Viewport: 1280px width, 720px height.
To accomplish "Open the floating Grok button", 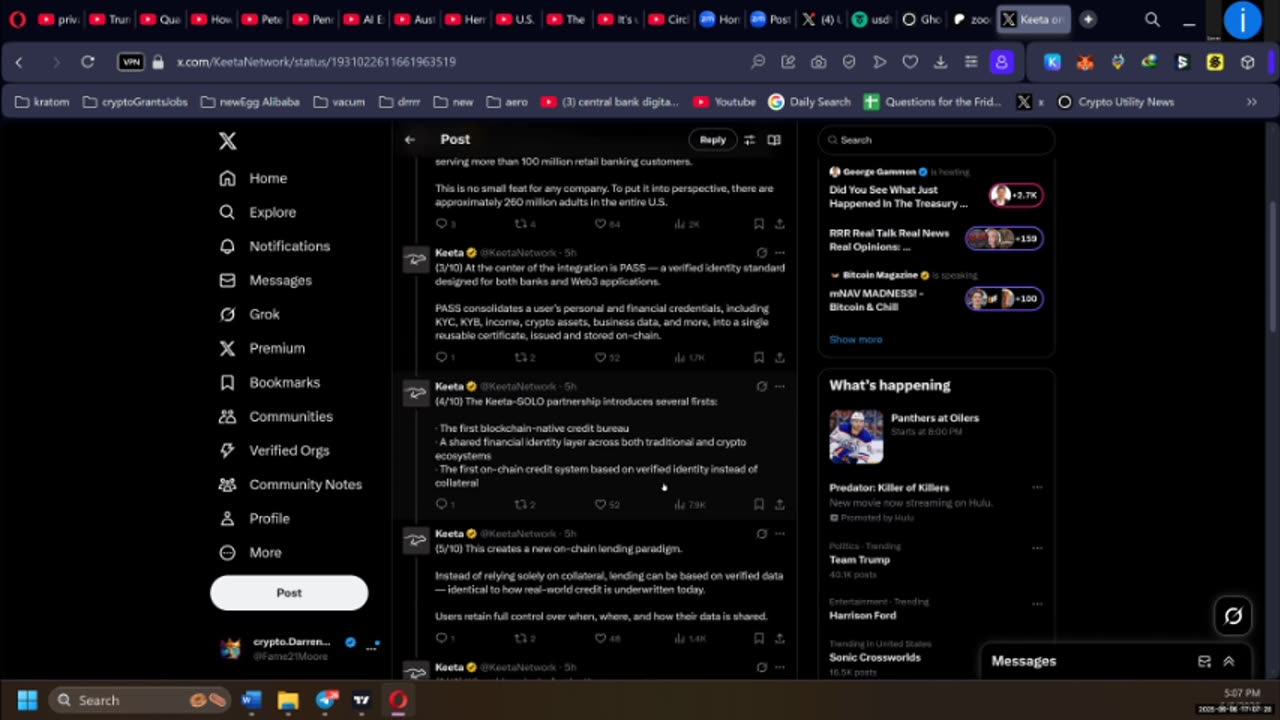I will coord(1233,616).
